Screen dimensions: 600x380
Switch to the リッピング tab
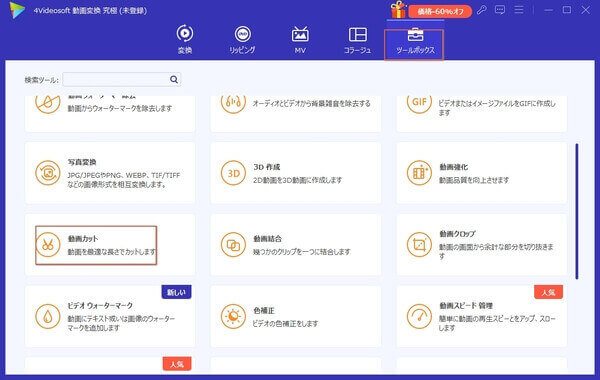click(x=242, y=39)
